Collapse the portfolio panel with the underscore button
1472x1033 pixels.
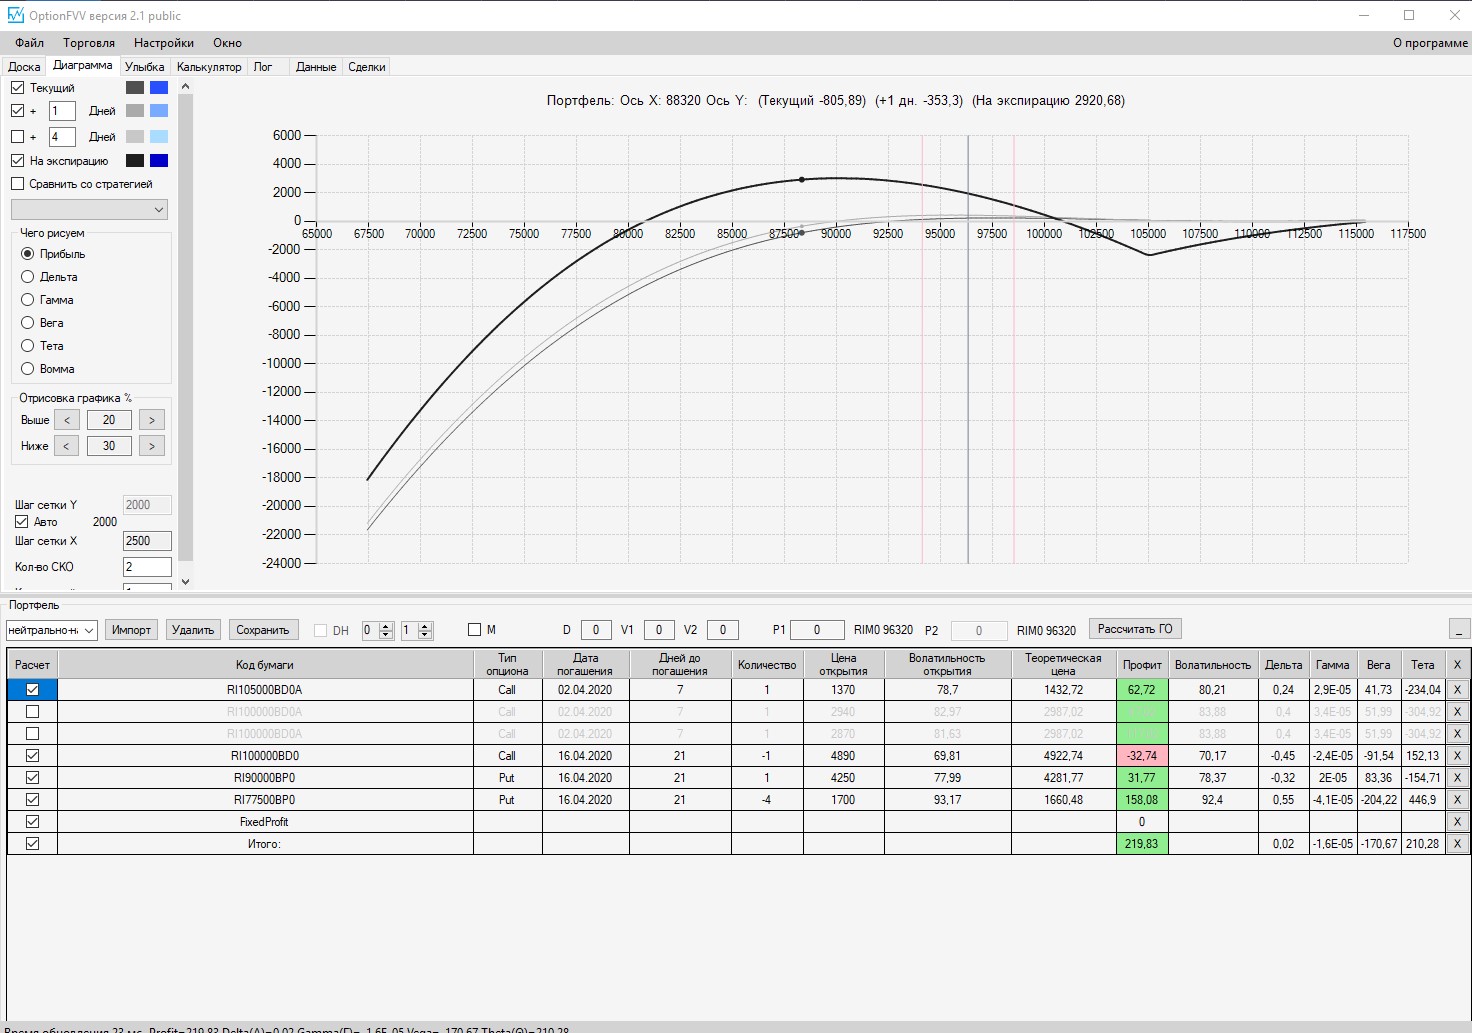(x=1459, y=629)
